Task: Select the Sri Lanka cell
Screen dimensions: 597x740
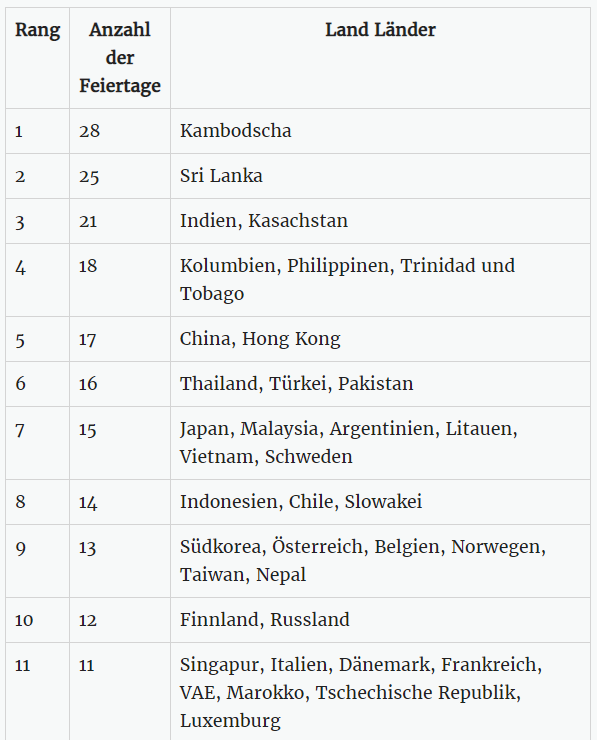Action: (380, 176)
